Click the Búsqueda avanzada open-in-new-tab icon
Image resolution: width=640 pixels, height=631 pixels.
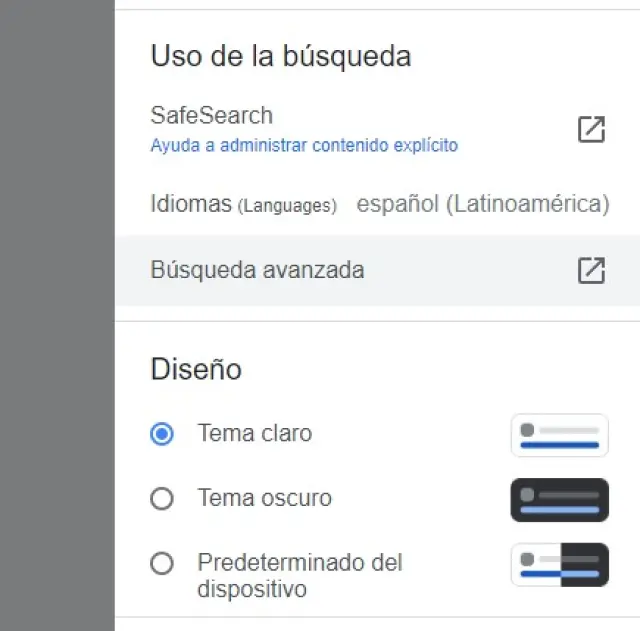591,270
